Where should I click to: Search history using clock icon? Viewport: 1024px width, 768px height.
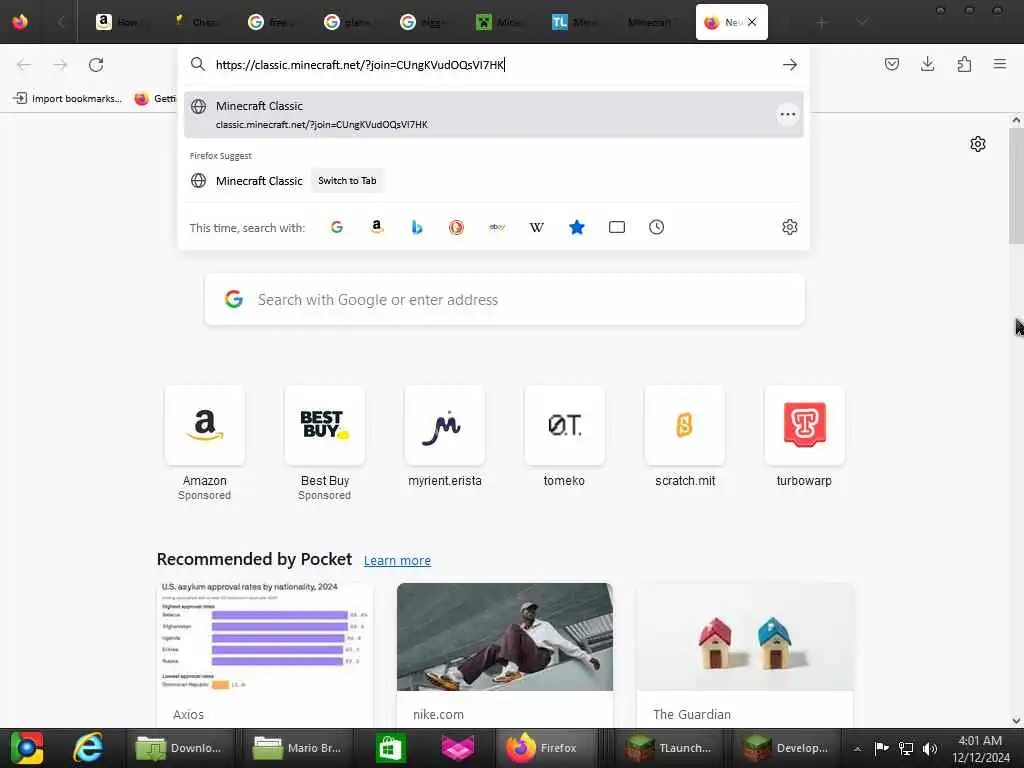(x=656, y=227)
